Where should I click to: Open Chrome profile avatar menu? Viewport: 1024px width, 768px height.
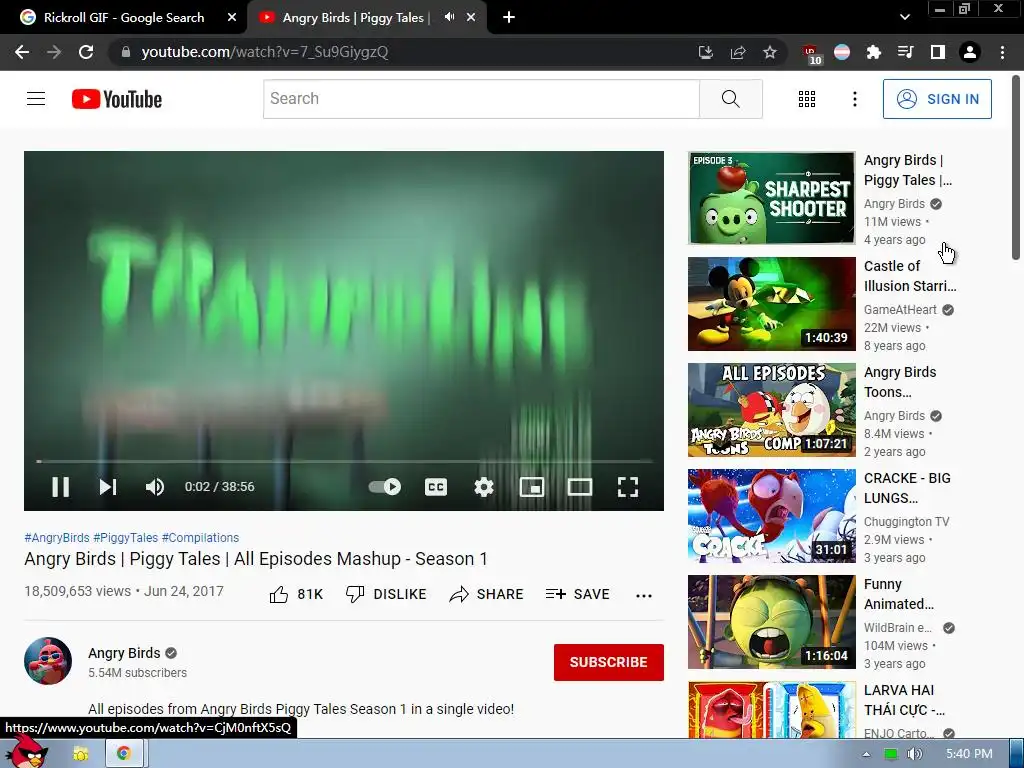[x=970, y=52]
